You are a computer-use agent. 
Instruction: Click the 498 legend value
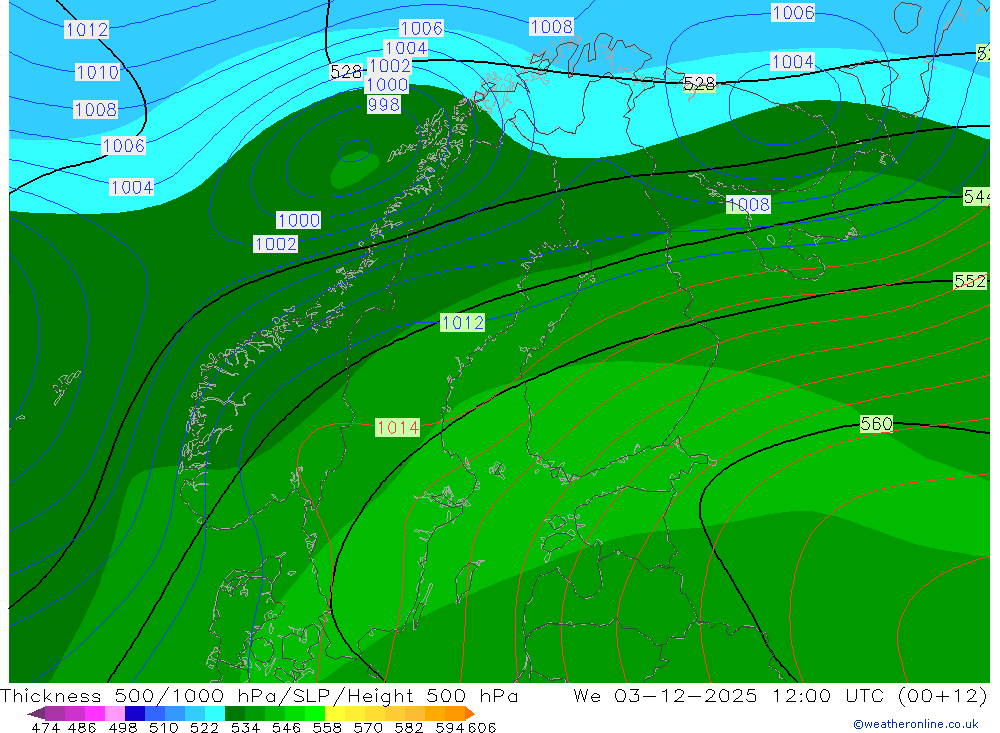[123, 727]
